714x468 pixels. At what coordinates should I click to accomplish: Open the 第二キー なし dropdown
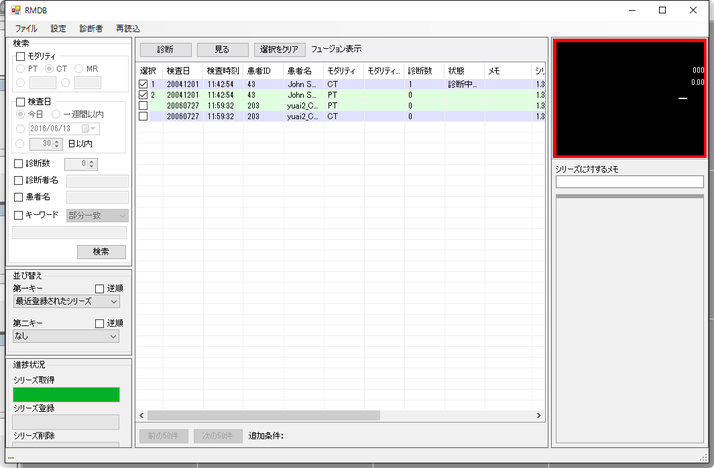[66, 336]
